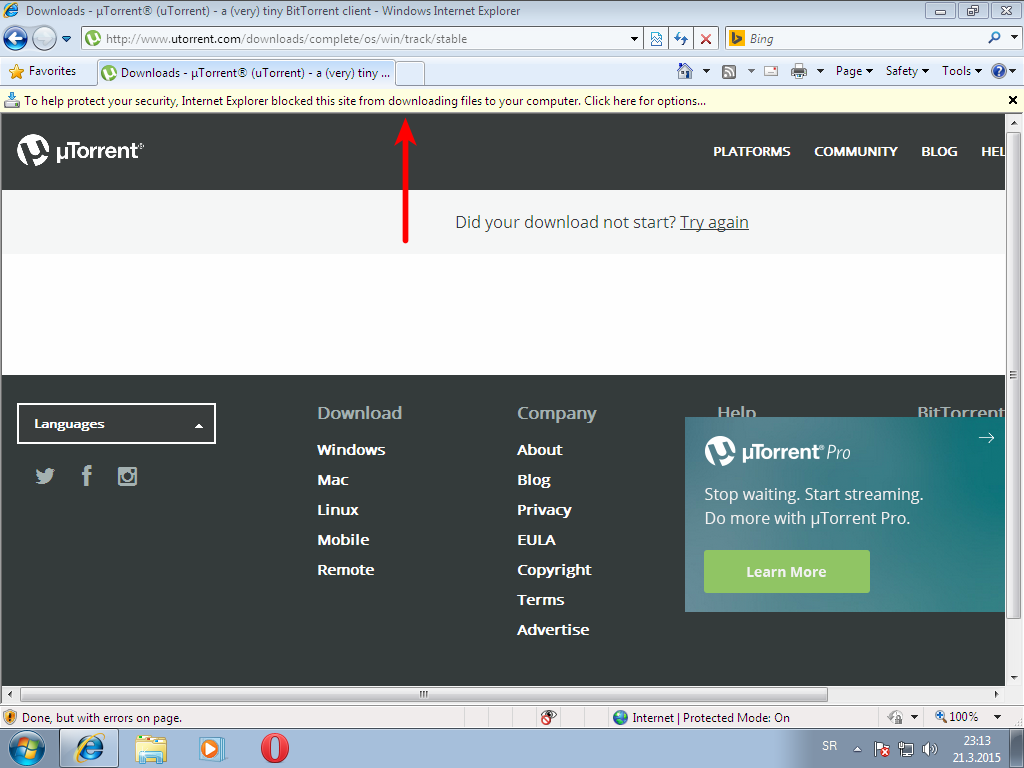Open the Advertise link
1024x768 pixels.
[x=553, y=630]
